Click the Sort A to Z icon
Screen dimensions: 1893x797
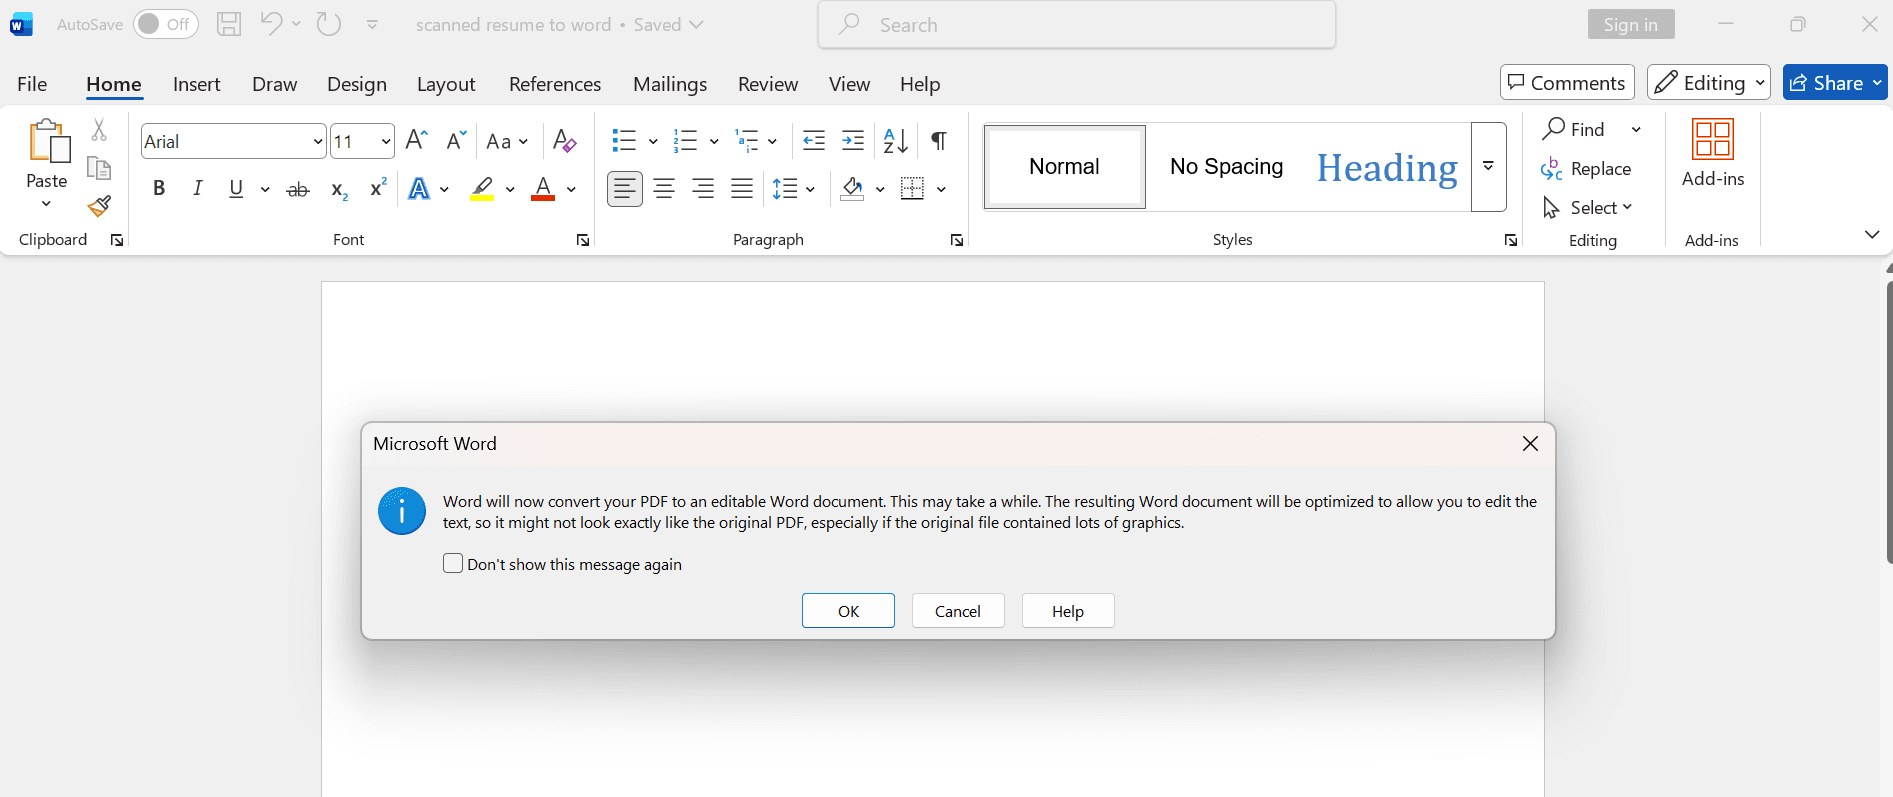click(895, 141)
